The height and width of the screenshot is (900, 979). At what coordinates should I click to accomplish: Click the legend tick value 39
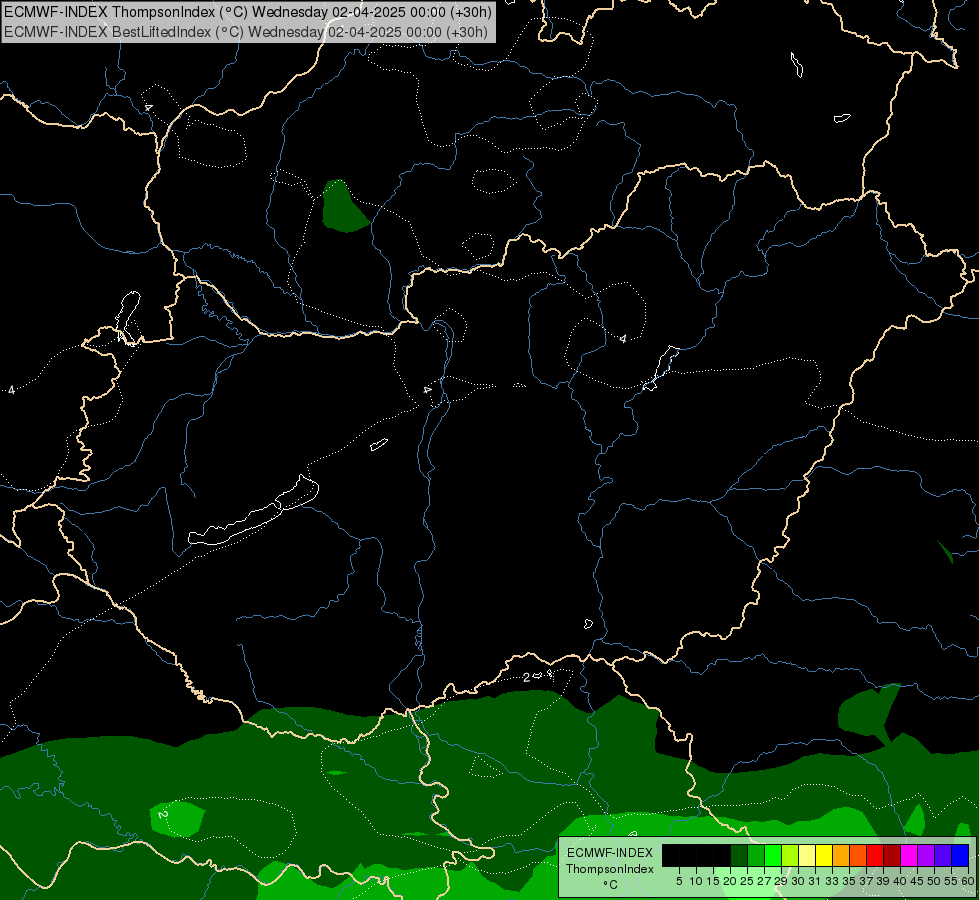click(883, 881)
